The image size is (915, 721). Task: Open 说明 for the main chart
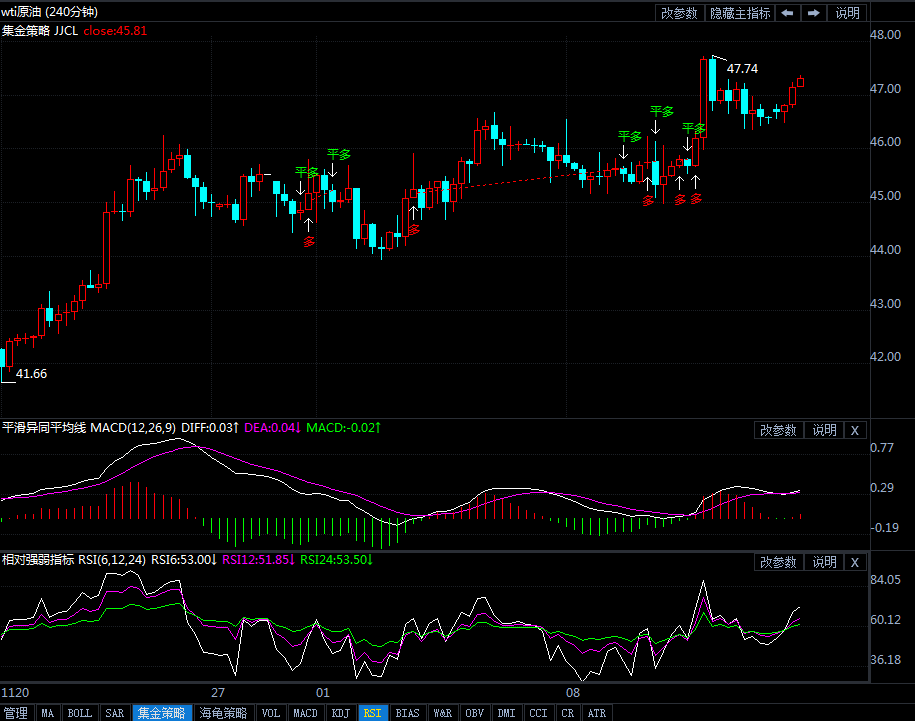click(847, 13)
